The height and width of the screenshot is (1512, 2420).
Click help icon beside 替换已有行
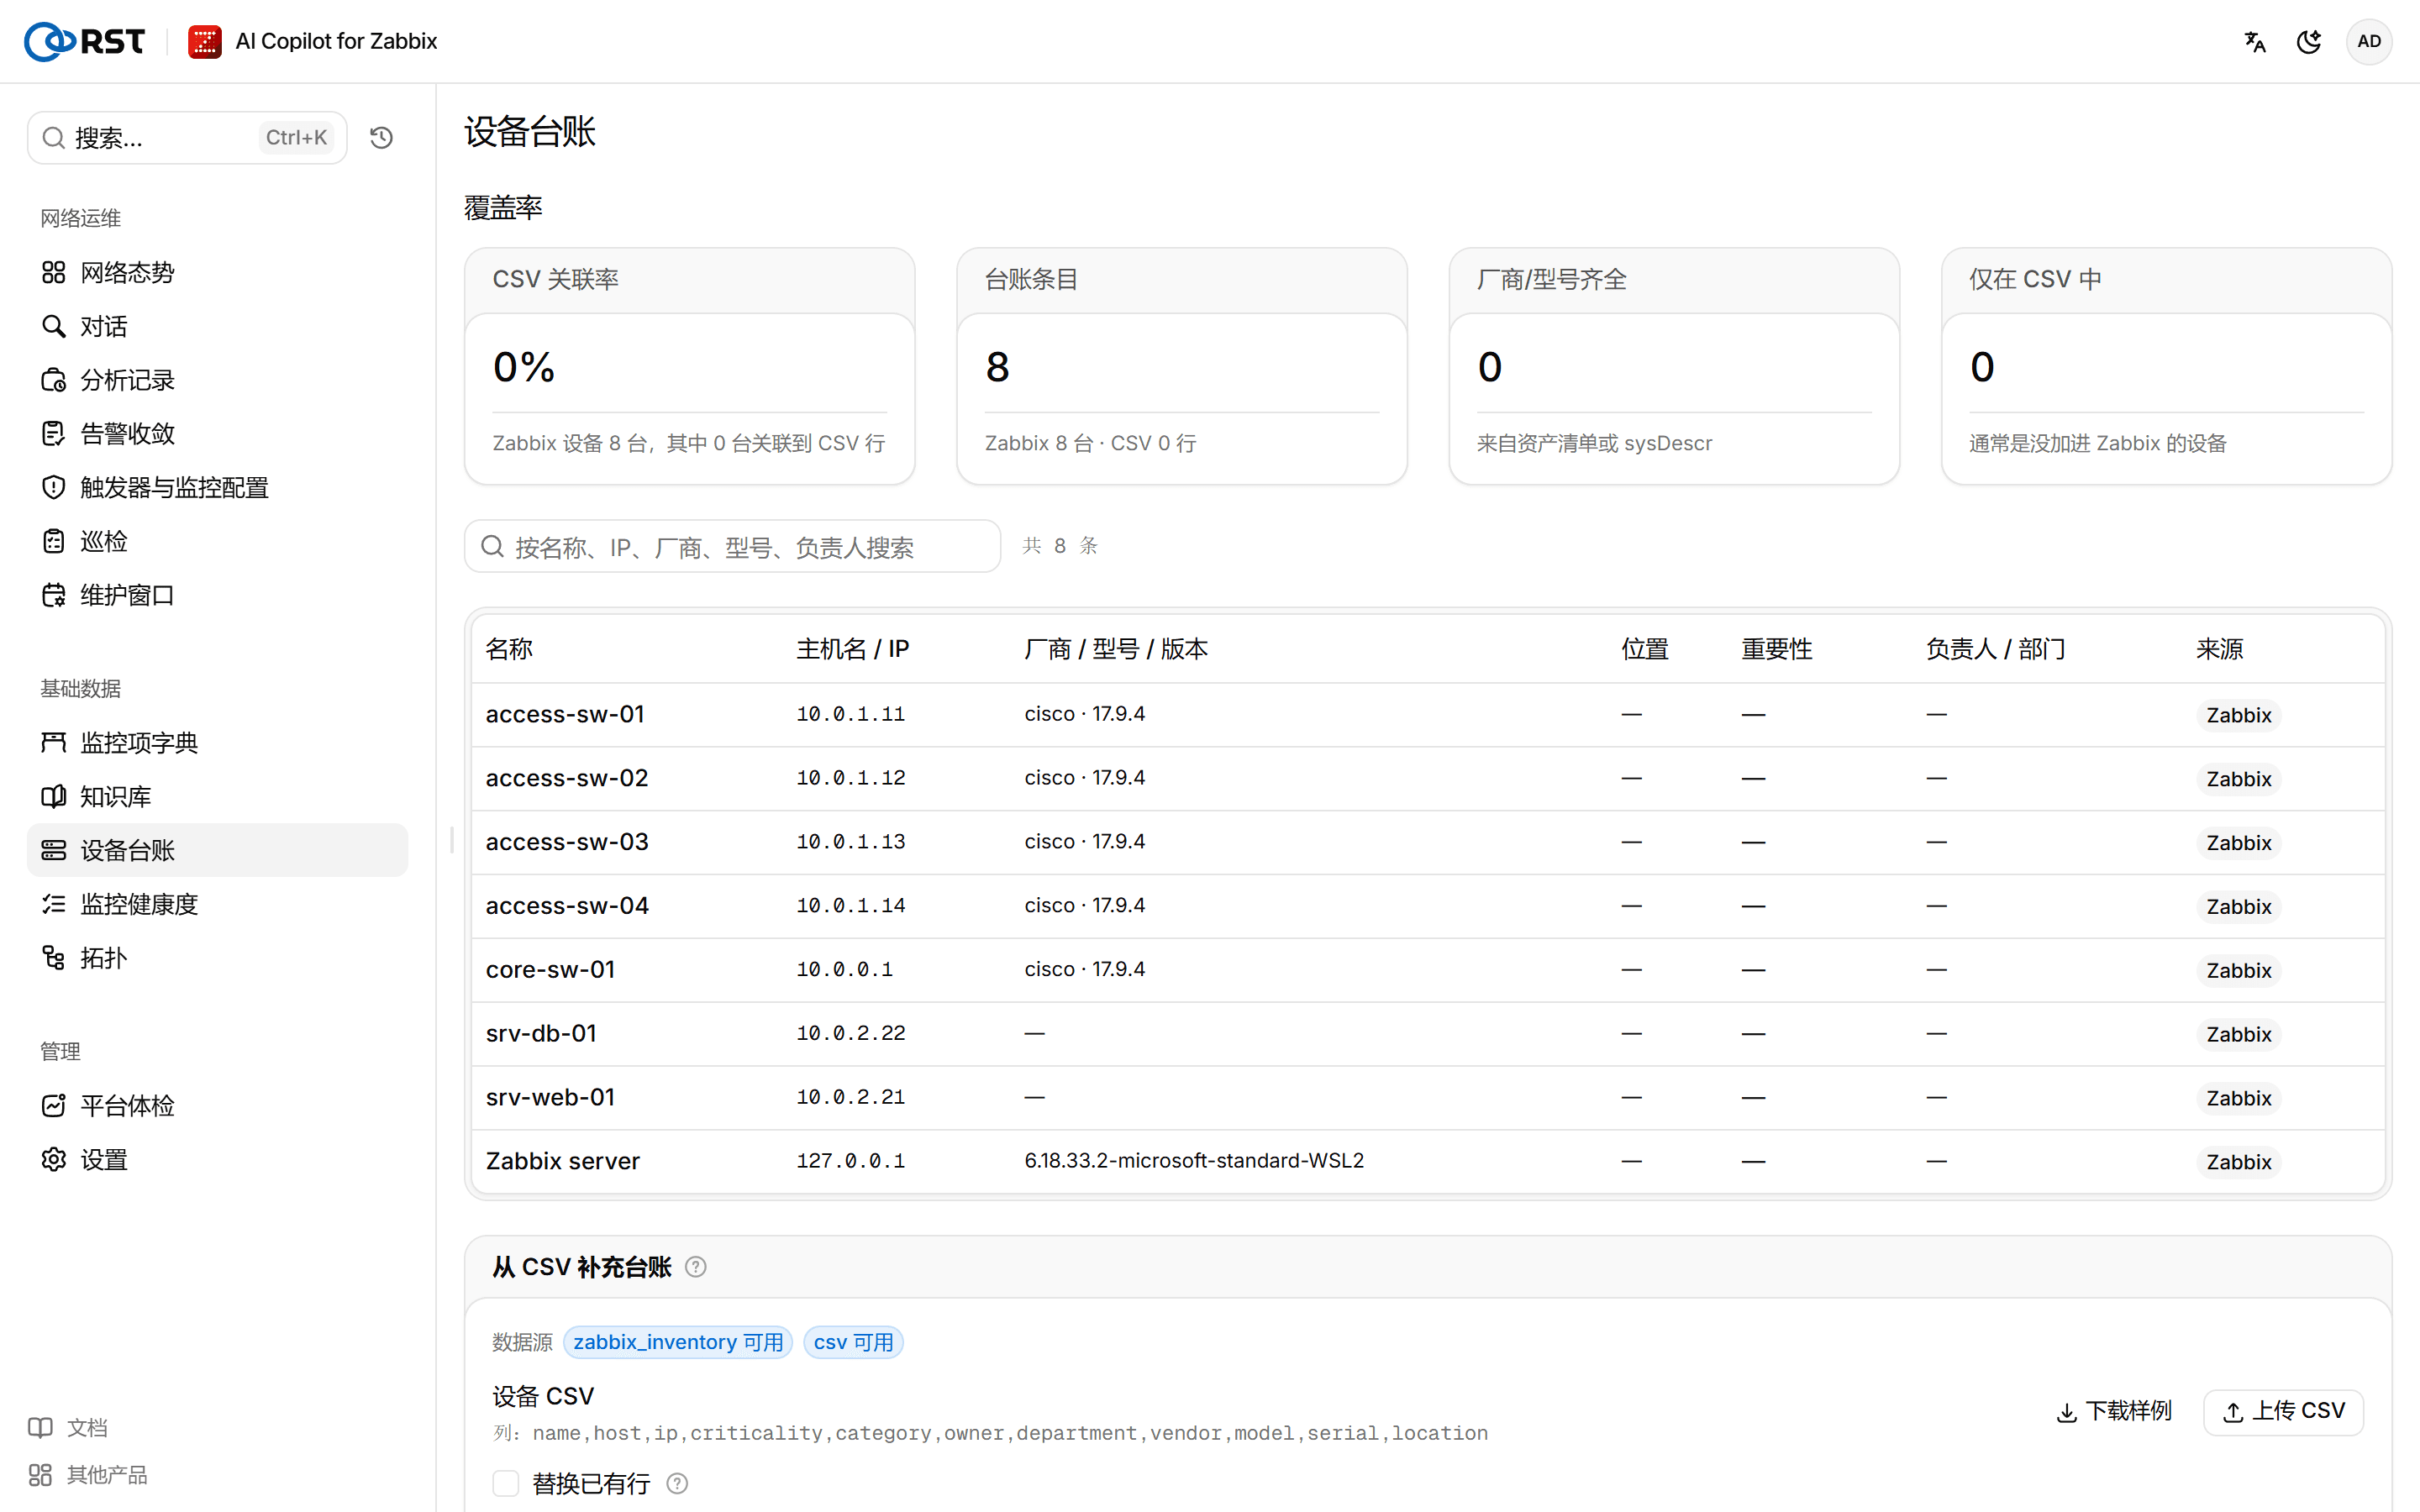click(677, 1483)
